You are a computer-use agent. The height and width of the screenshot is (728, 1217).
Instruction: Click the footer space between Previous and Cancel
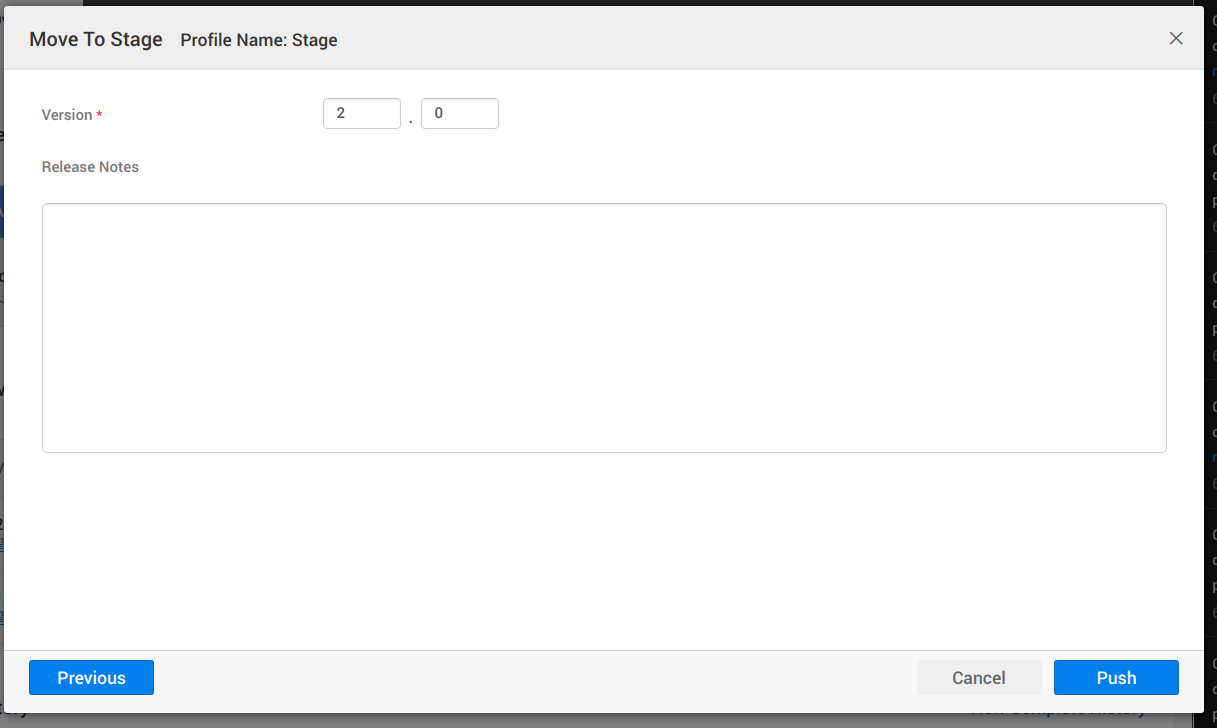[x=530, y=678]
